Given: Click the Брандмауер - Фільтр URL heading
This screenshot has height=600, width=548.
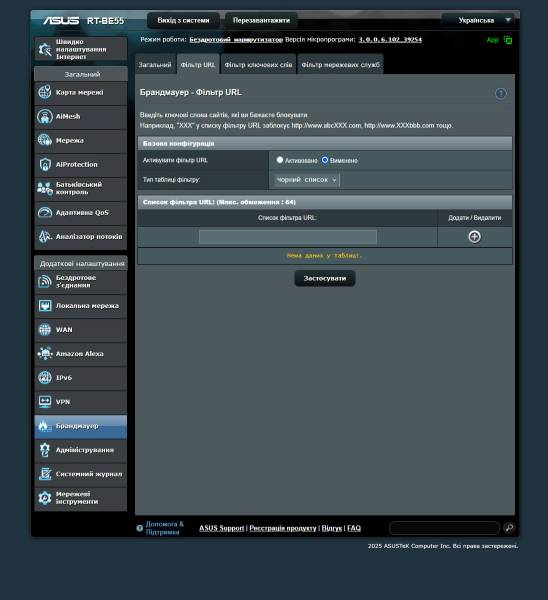Looking at the screenshot, I should point(191,92).
